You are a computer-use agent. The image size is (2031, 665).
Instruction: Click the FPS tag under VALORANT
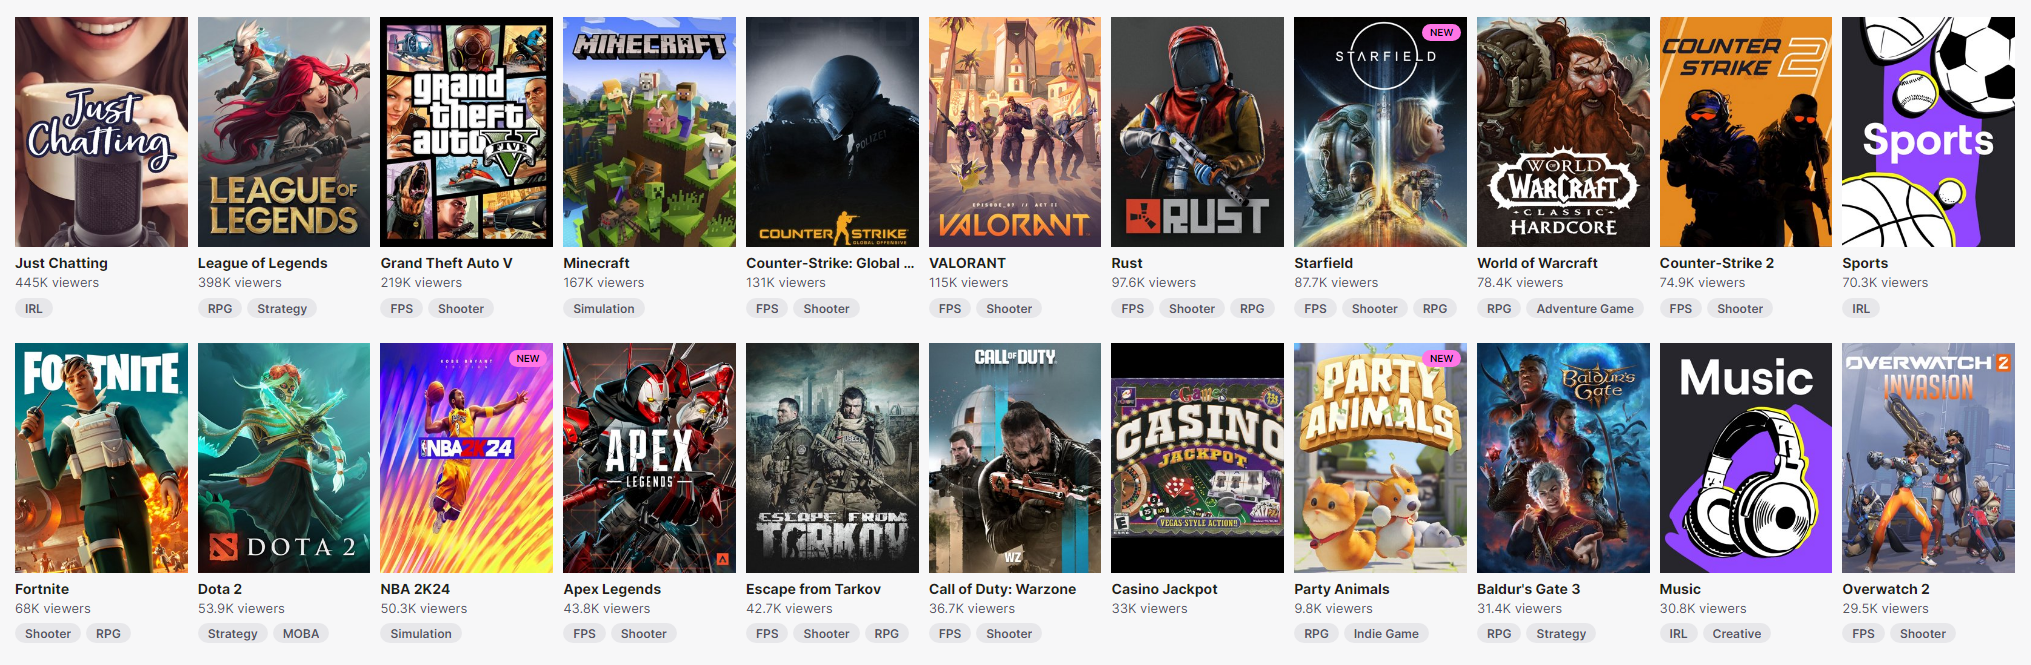point(950,309)
